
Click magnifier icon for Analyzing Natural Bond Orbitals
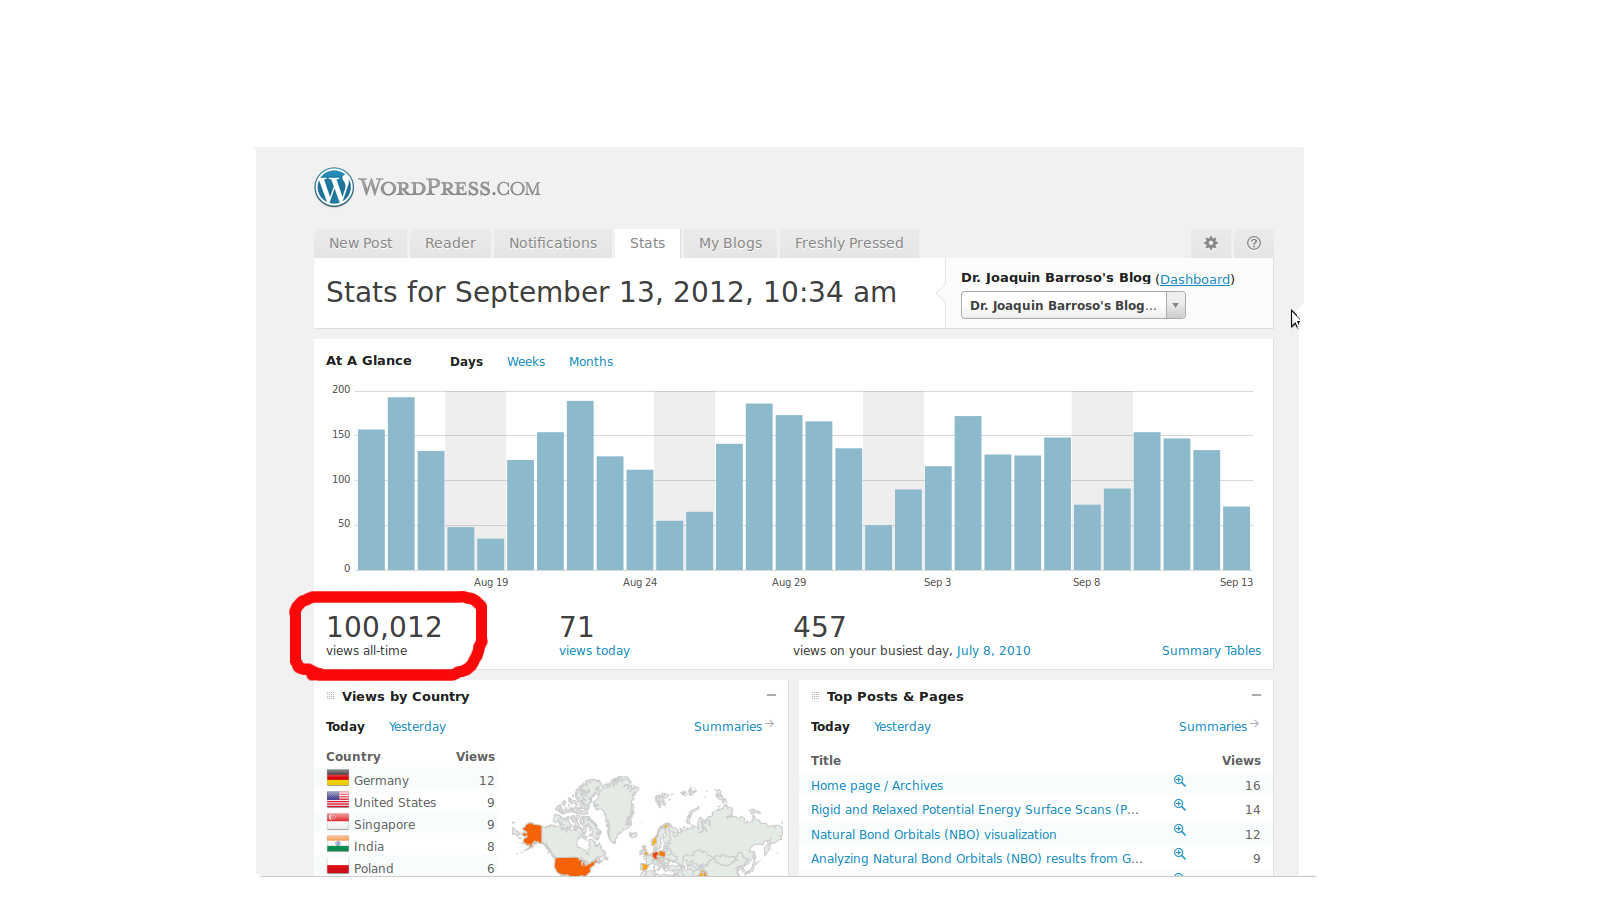pyautogui.click(x=1180, y=854)
